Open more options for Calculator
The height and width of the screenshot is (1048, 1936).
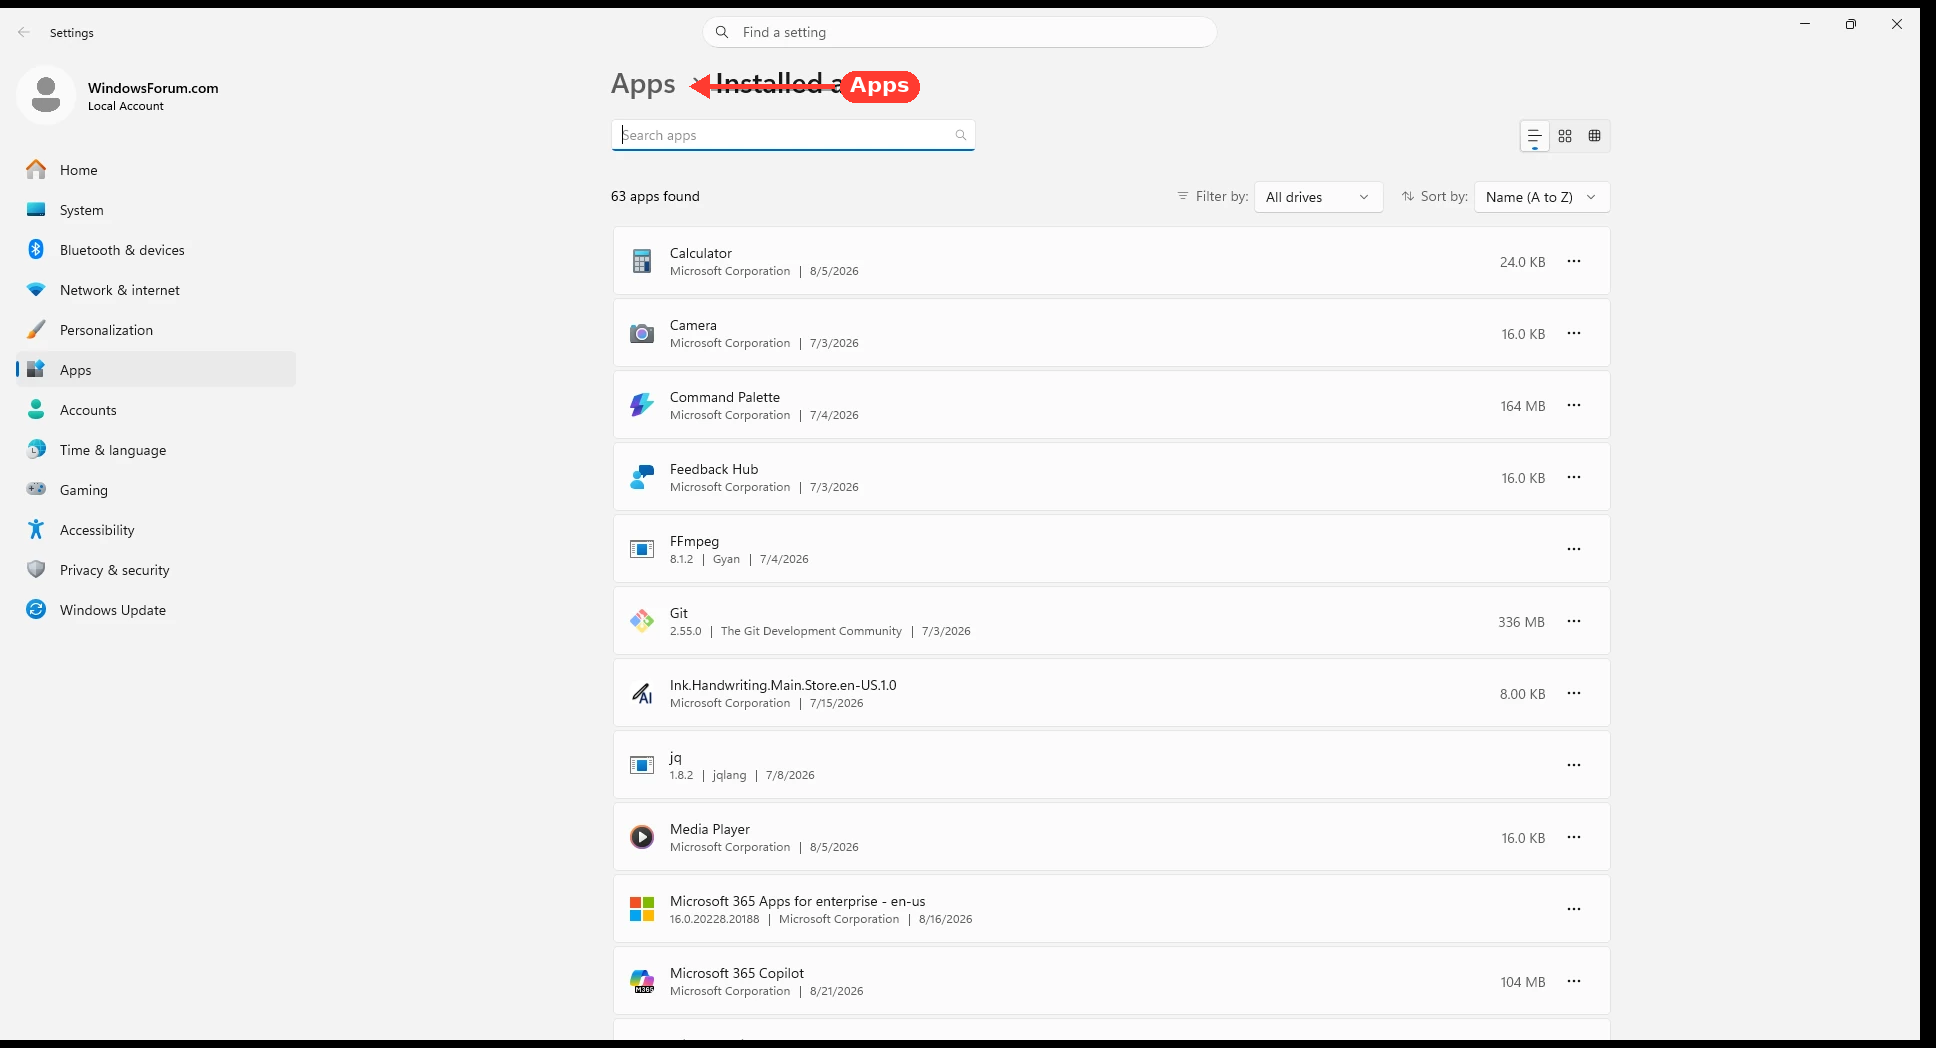click(1574, 261)
